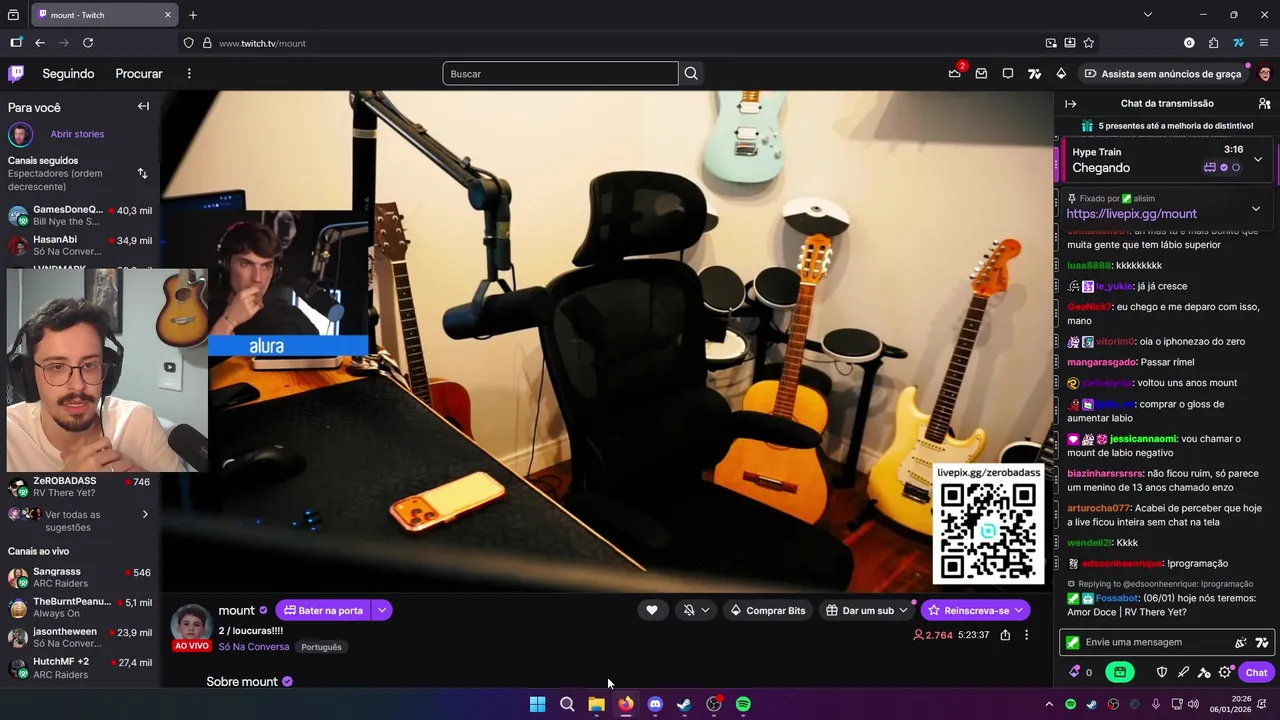Toggle mod view sword icon in chat
Image resolution: width=1280 pixels, height=720 pixels.
pos(1183,672)
